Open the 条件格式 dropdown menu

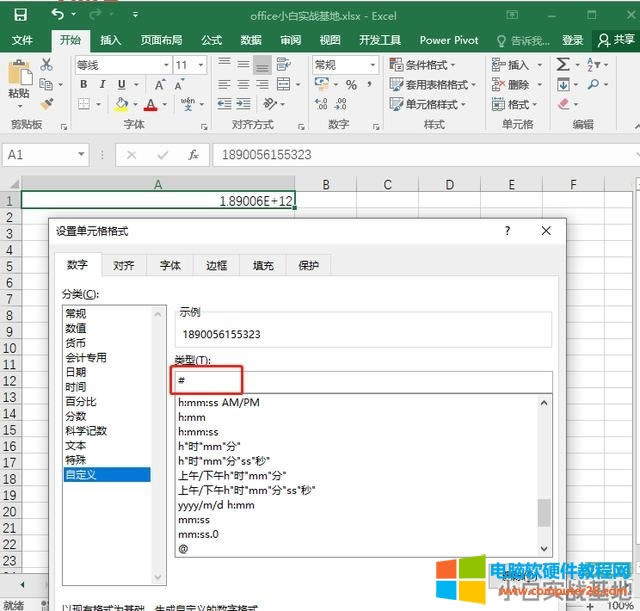[427, 64]
